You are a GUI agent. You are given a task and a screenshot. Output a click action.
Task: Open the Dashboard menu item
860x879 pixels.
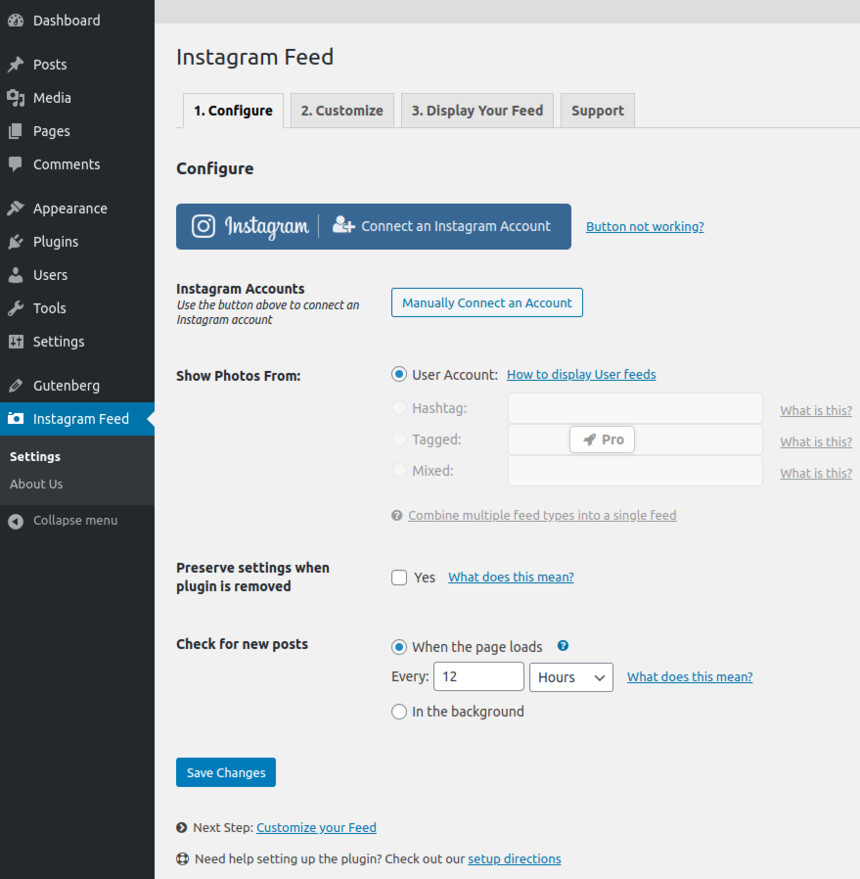click(x=77, y=20)
